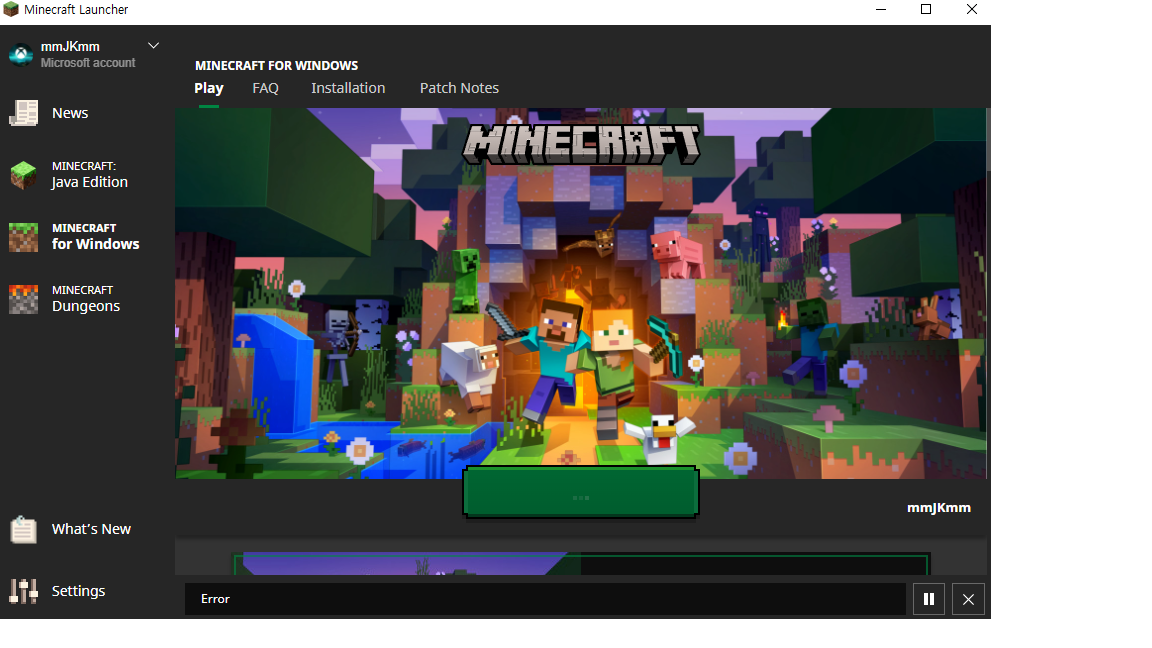
Task: Select Minecraft: Java Edition in sidebar
Action: coord(89,175)
